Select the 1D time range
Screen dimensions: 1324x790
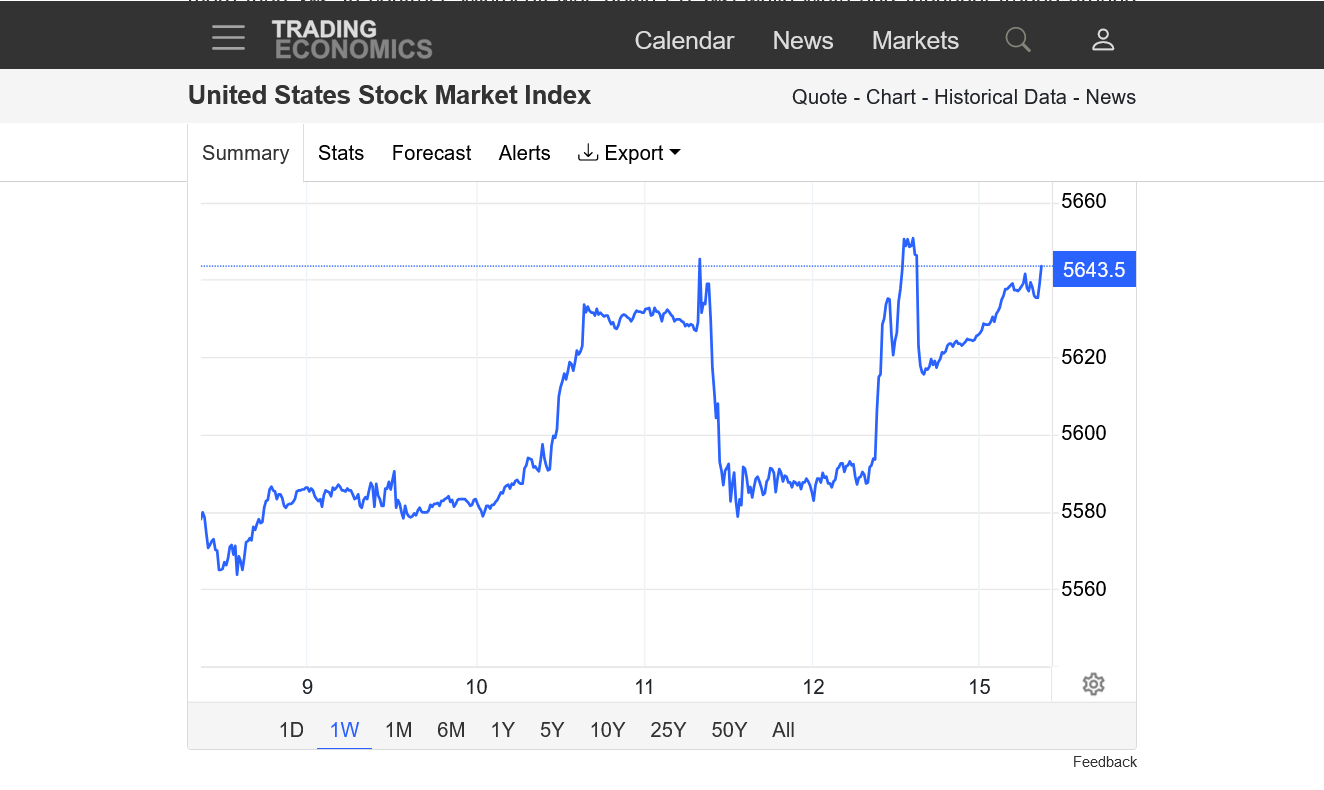click(x=291, y=730)
